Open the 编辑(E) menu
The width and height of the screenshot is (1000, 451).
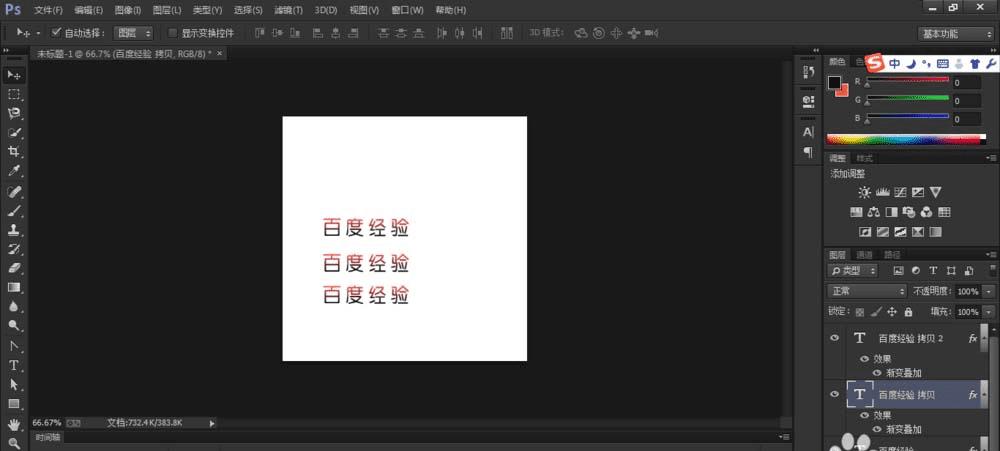pyautogui.click(x=89, y=10)
